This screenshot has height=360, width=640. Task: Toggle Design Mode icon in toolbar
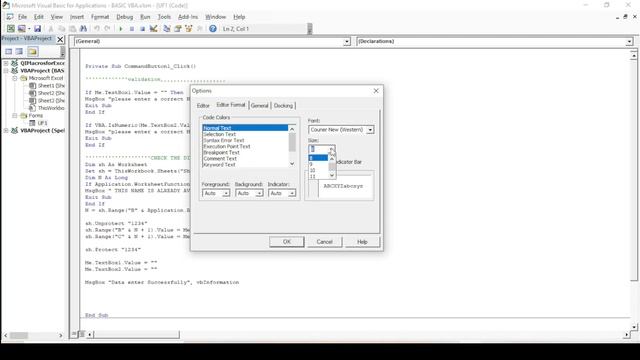tap(153, 29)
